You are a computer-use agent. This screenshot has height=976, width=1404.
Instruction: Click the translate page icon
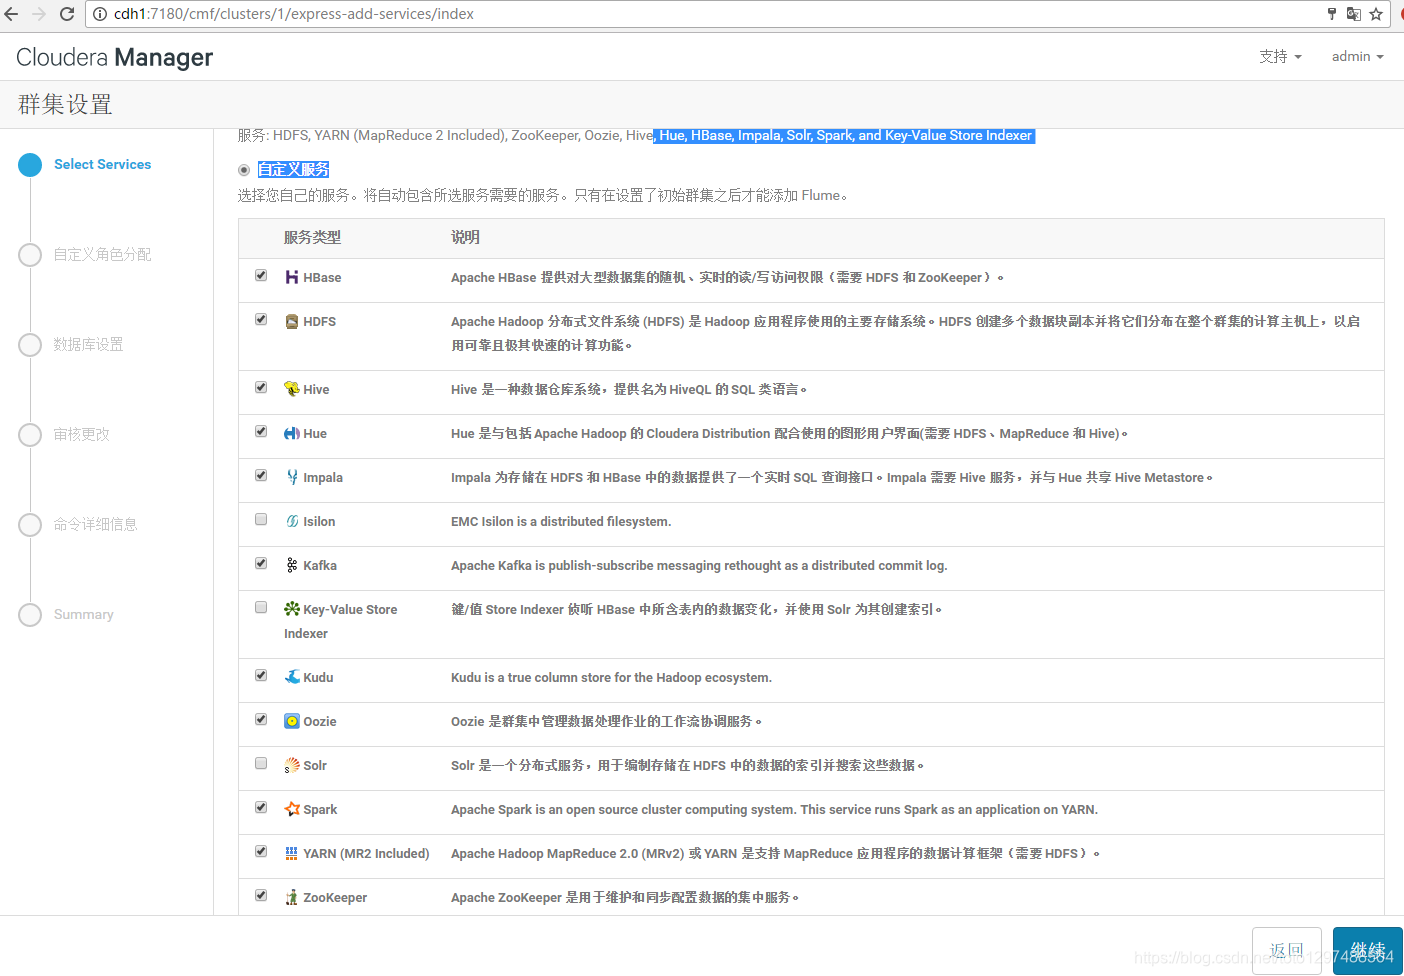click(1354, 14)
